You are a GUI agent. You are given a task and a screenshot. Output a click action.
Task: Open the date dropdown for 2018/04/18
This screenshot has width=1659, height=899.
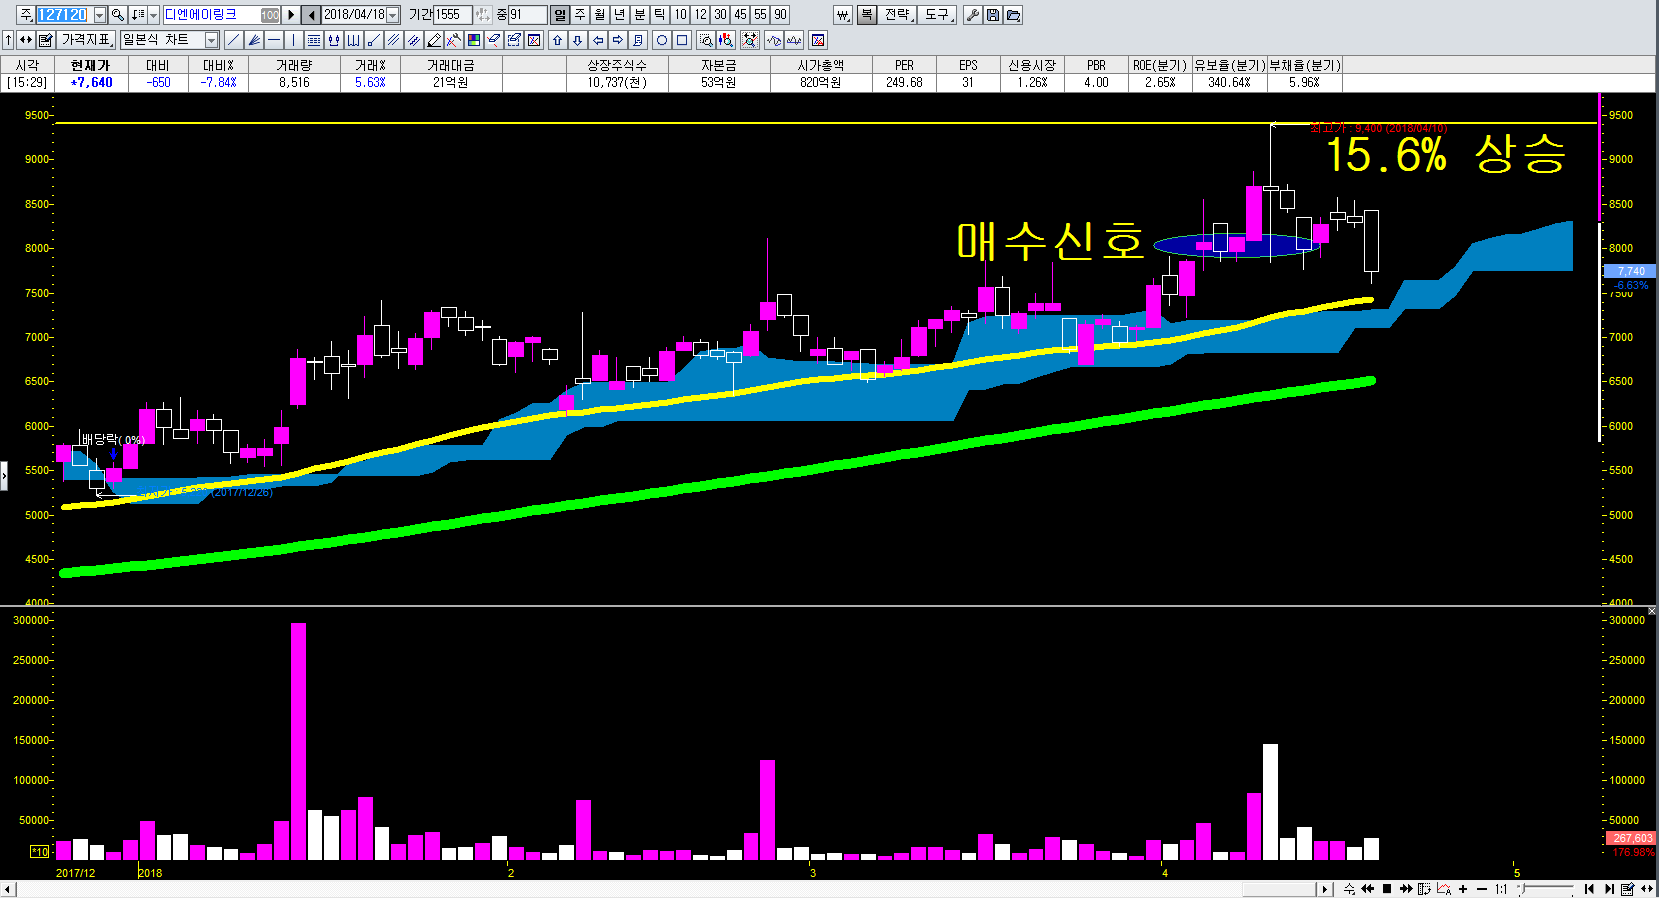click(x=392, y=15)
